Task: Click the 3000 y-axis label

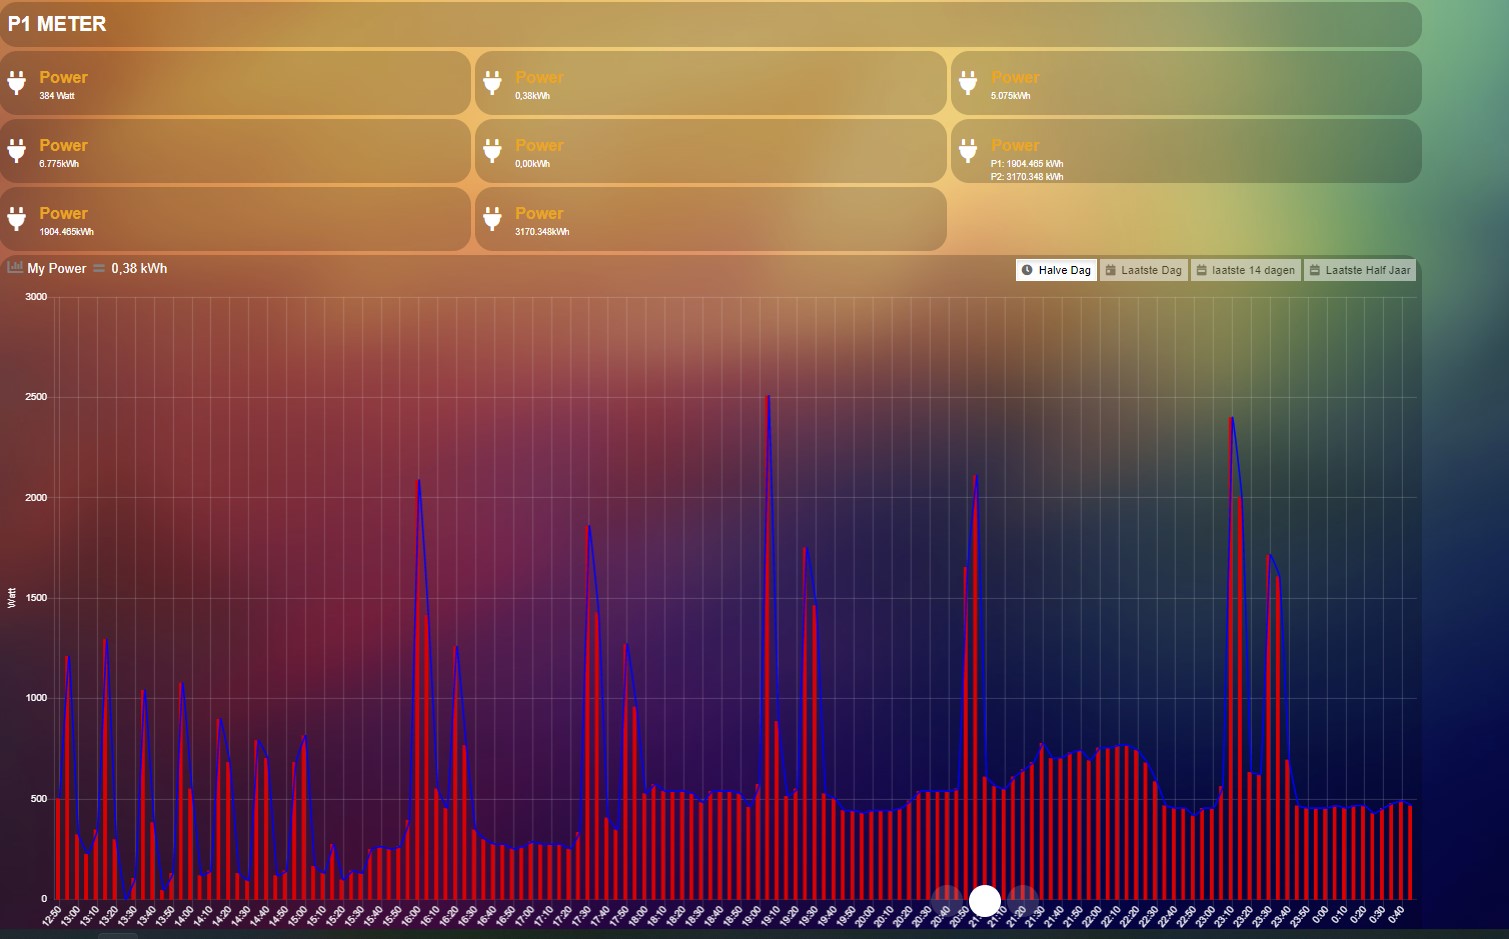Action: [x=36, y=297]
